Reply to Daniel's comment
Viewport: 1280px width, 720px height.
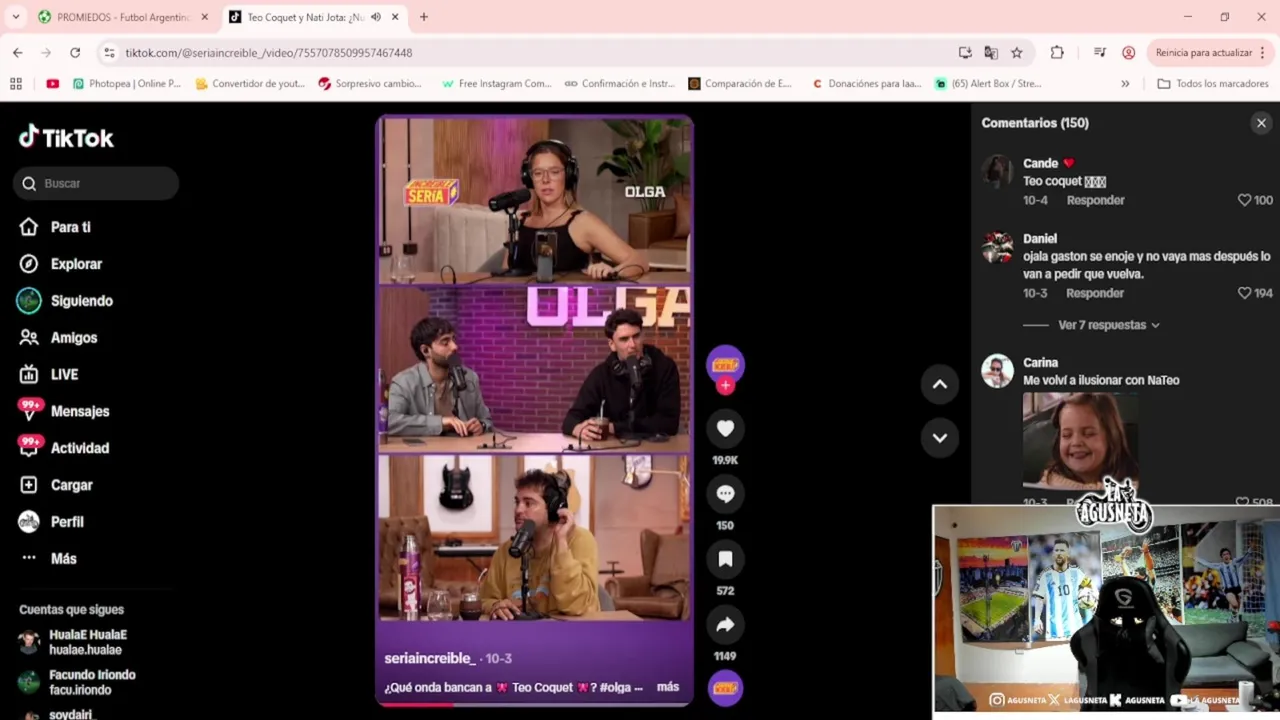[x=1095, y=293]
